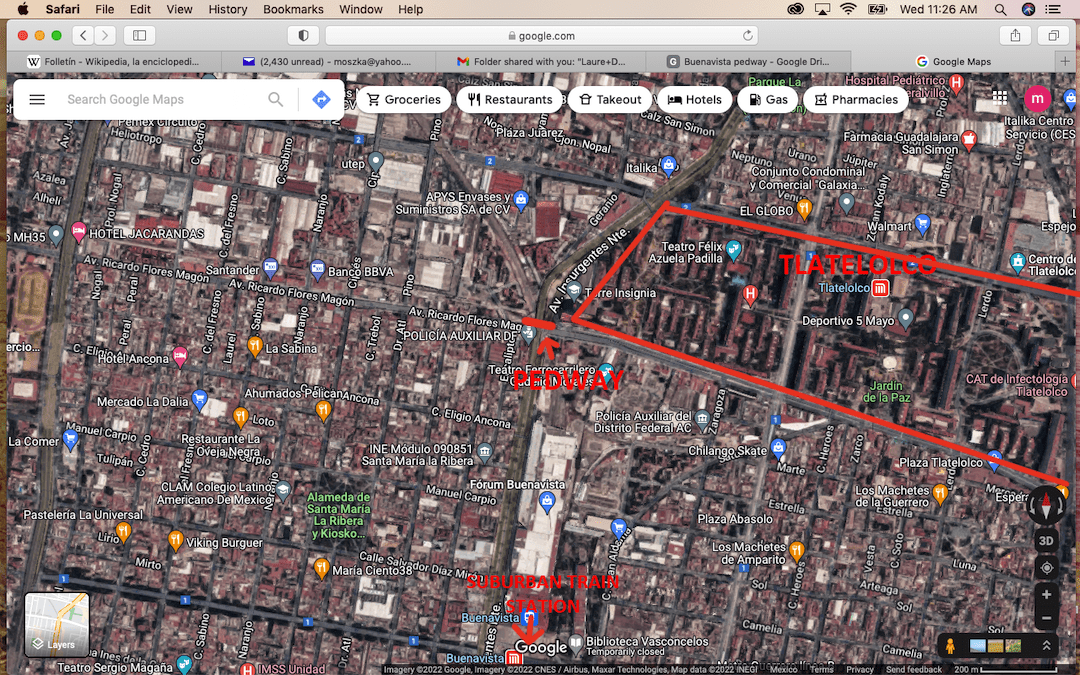Select the Tlatelolco metro station icon

[880, 288]
